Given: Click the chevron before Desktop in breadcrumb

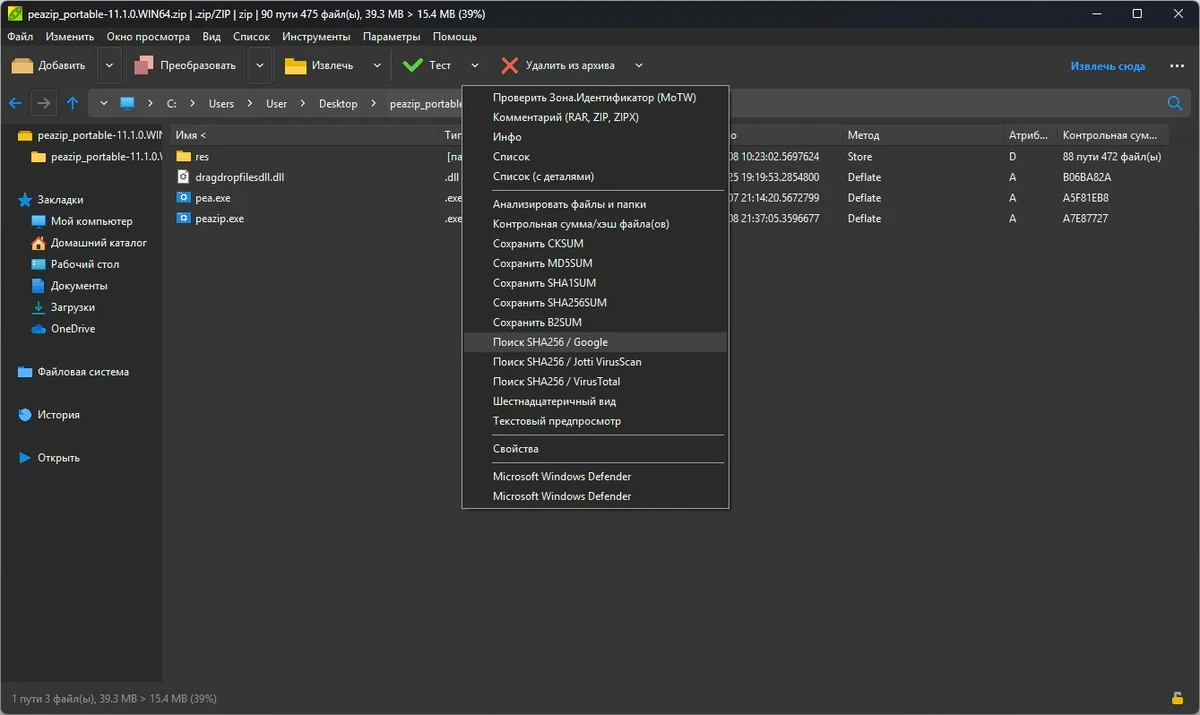Looking at the screenshot, I should coord(303,104).
